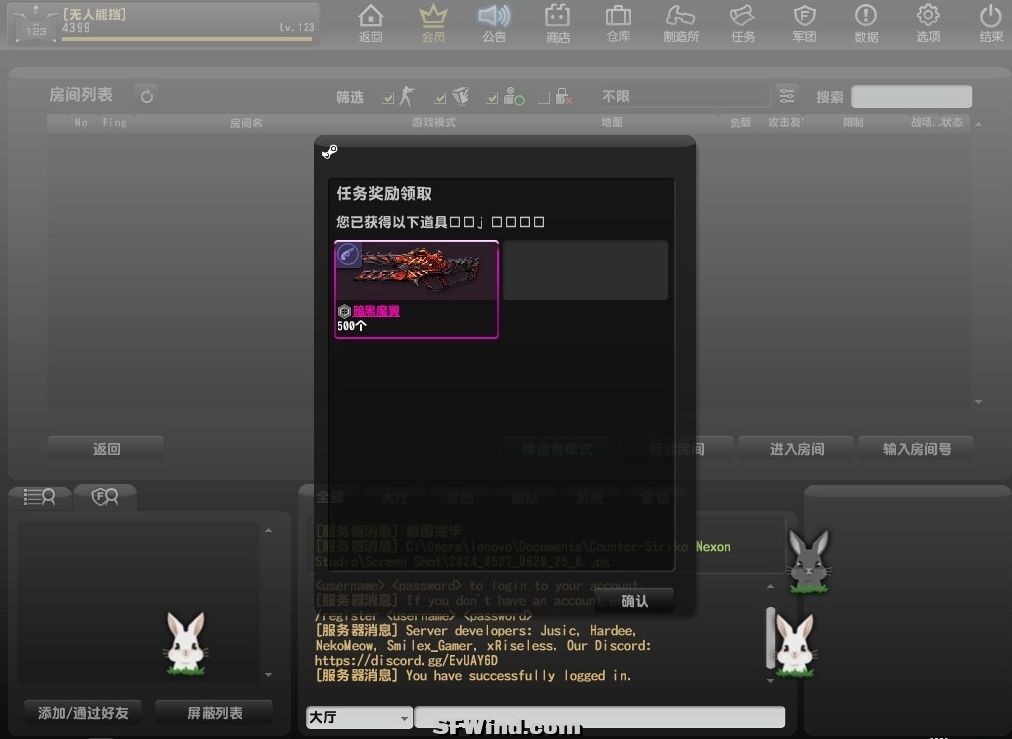Click the hexagon icon beside 暗黑魔翼
The image size is (1012, 739).
344,311
